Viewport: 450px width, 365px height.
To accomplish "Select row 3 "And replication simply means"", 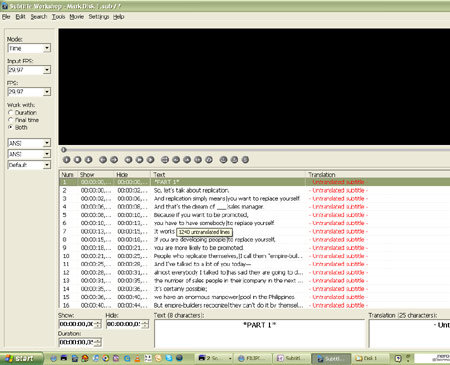I will click(255, 199).
